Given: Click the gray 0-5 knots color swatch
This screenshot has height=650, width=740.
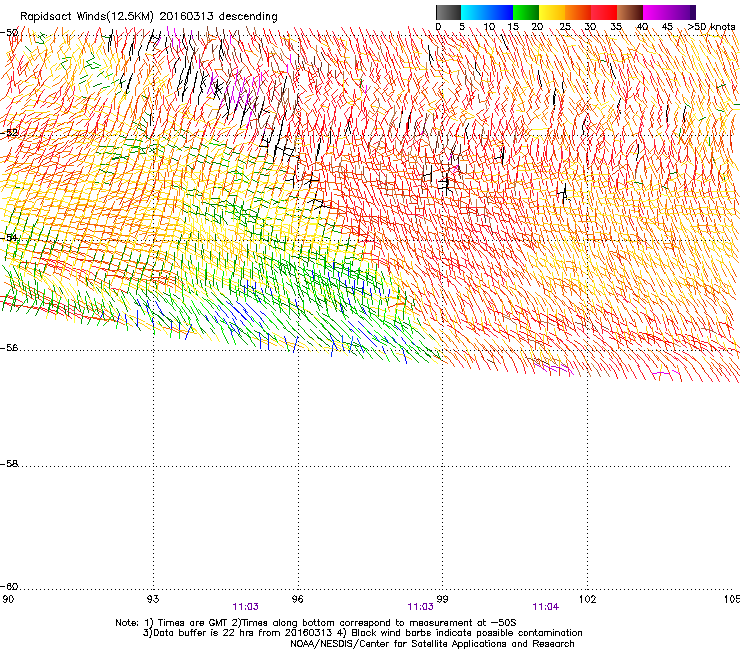Looking at the screenshot, I should (x=448, y=12).
